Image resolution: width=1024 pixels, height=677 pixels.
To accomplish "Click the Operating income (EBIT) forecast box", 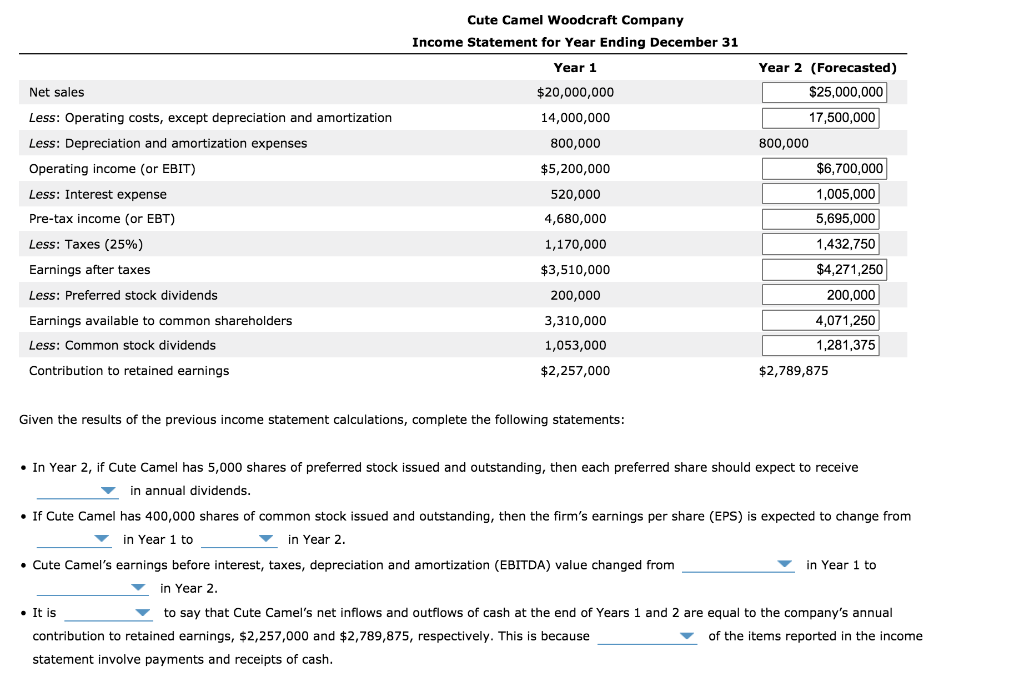I will (x=824, y=168).
